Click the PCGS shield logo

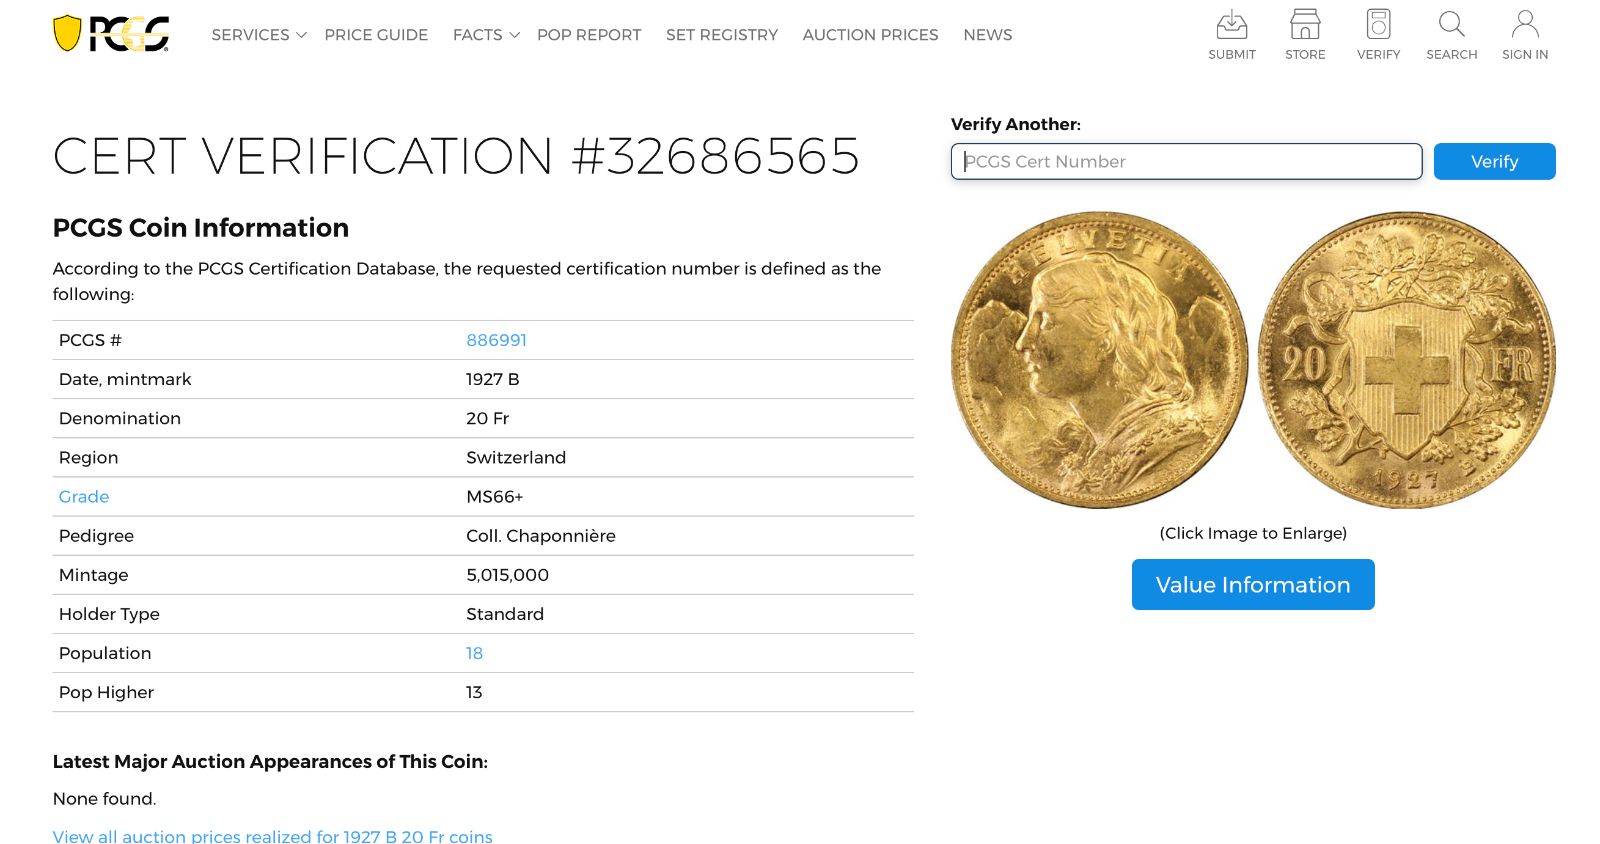110,34
